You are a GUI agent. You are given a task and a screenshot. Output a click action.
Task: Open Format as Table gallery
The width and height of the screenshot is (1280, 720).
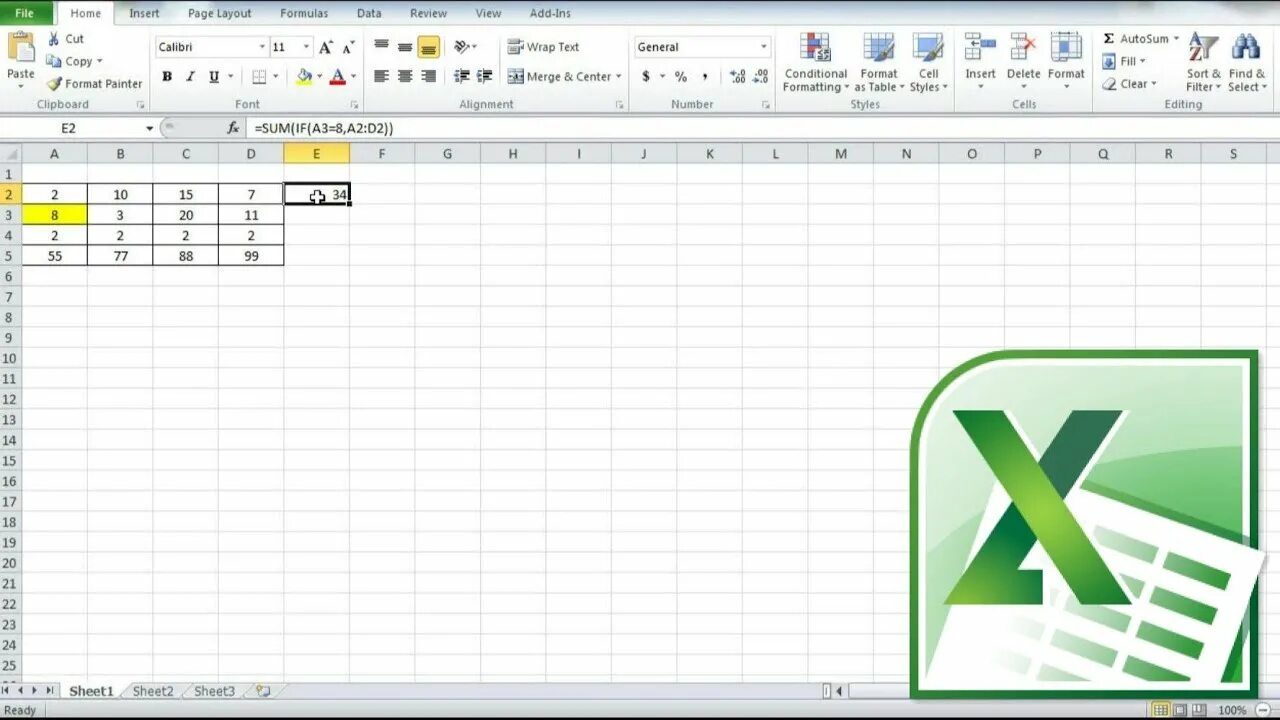(x=879, y=63)
